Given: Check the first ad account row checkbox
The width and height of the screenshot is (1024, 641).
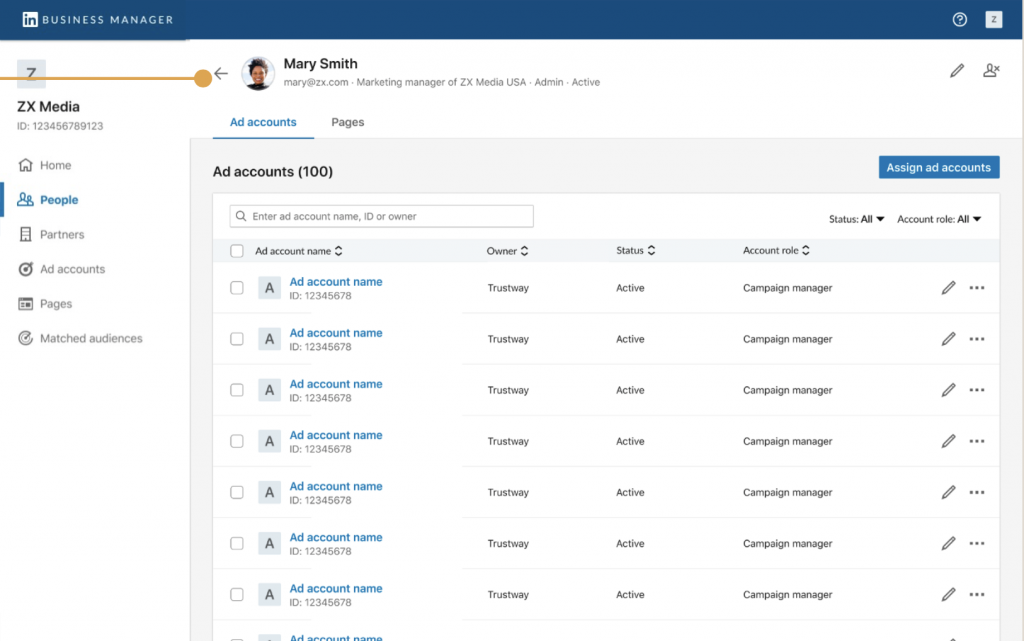Looking at the screenshot, I should (x=237, y=288).
